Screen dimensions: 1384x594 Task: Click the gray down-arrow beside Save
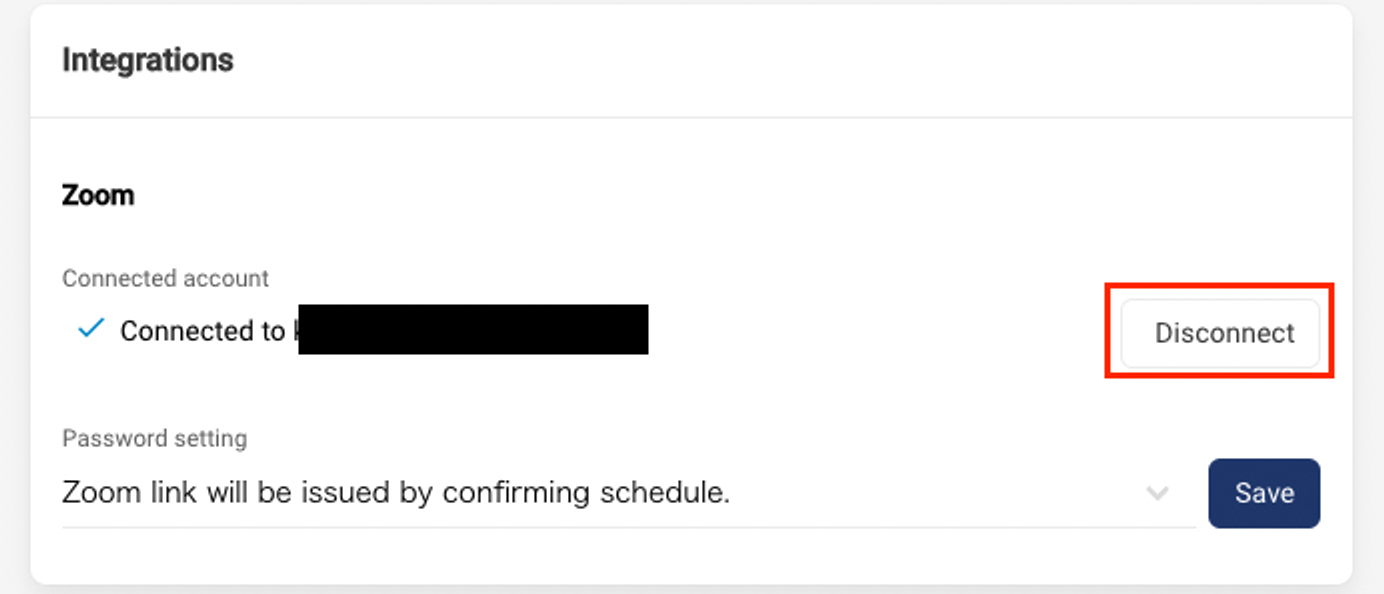(1157, 493)
